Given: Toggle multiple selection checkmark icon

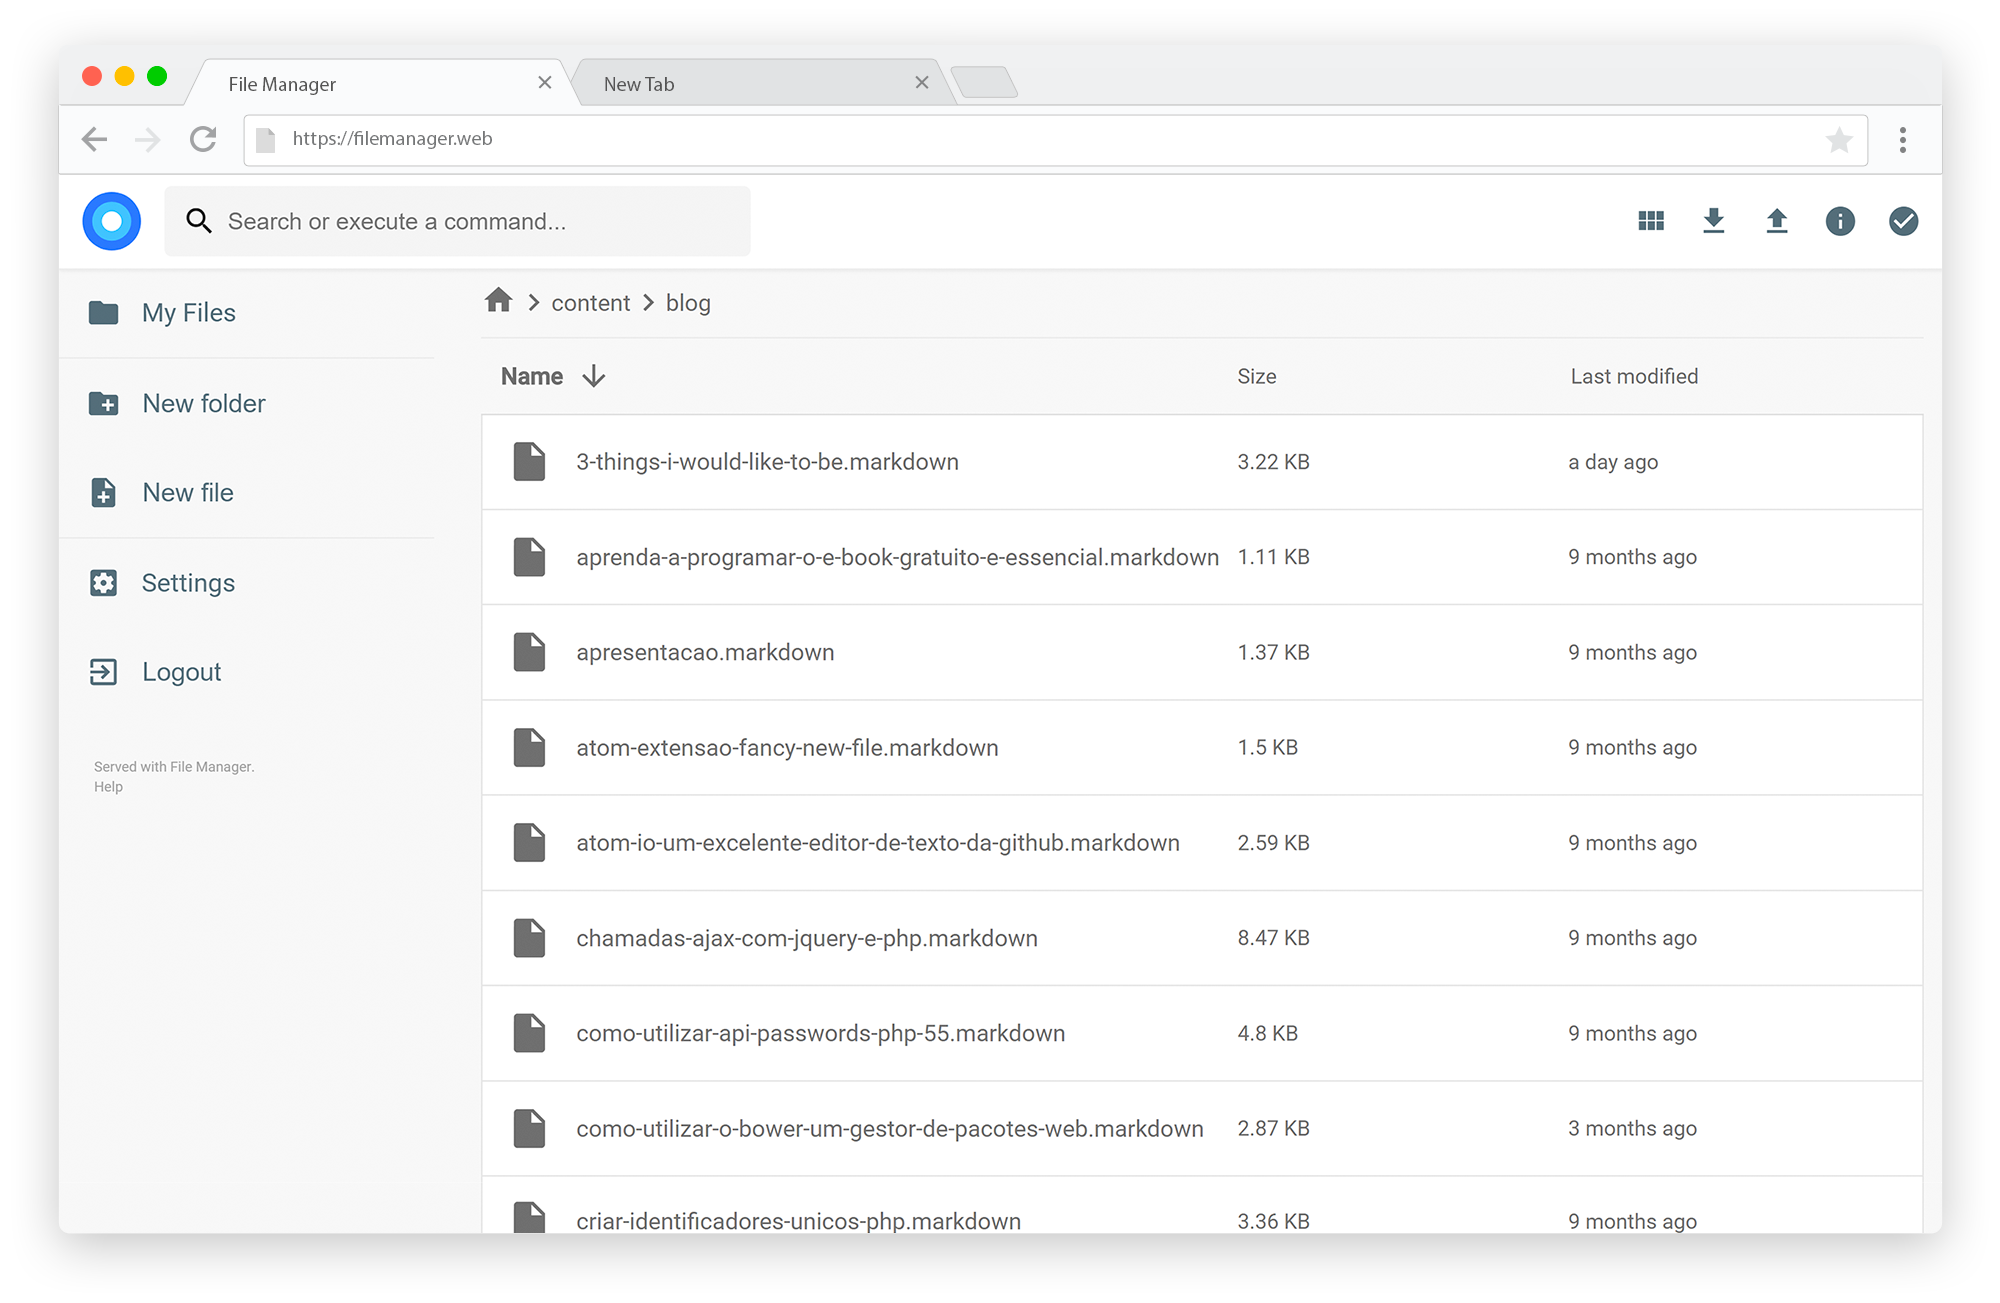Looking at the screenshot, I should click(x=1903, y=221).
